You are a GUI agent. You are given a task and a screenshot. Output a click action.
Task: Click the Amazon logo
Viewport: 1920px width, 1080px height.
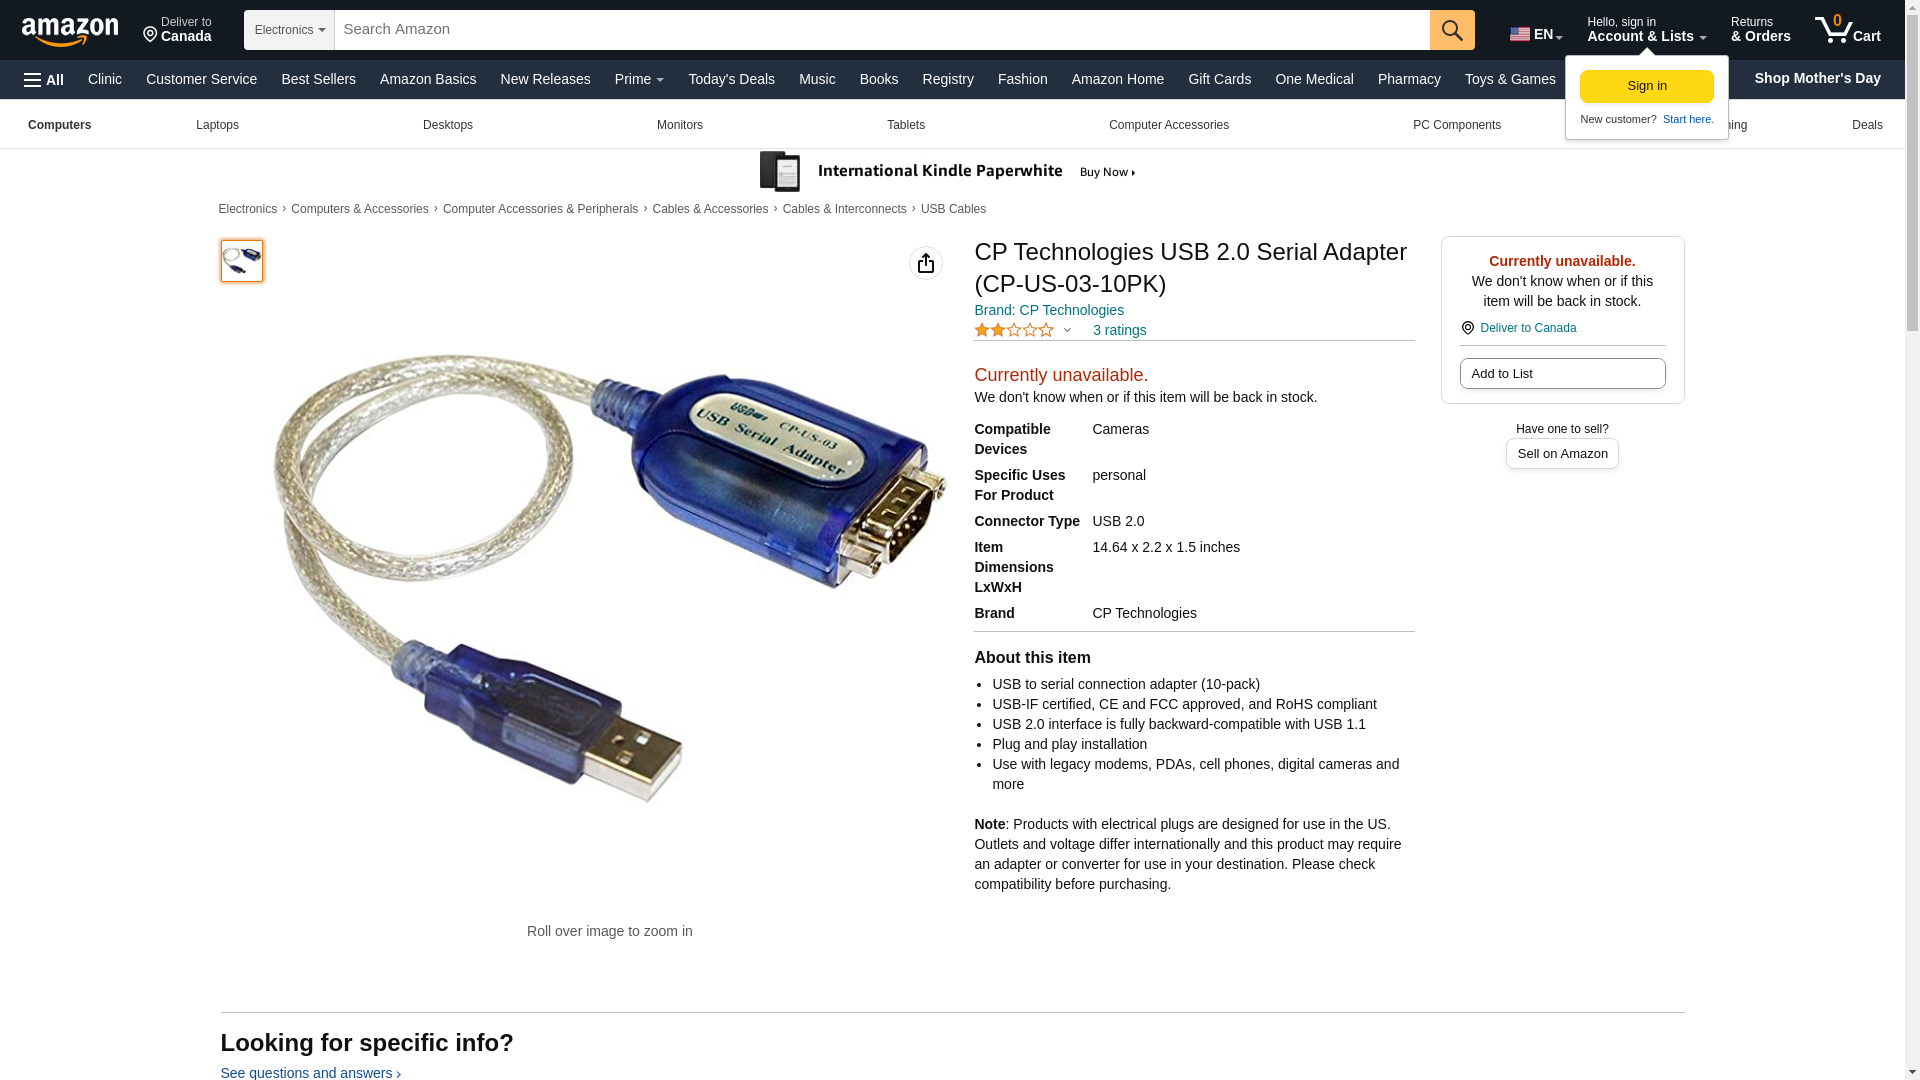pos(70,31)
